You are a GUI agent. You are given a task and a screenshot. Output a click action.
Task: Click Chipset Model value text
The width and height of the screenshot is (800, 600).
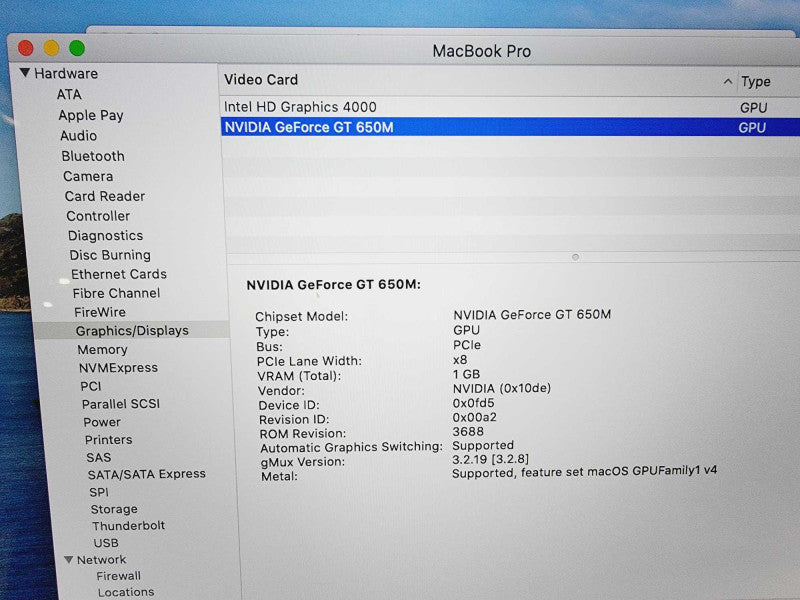[532, 314]
